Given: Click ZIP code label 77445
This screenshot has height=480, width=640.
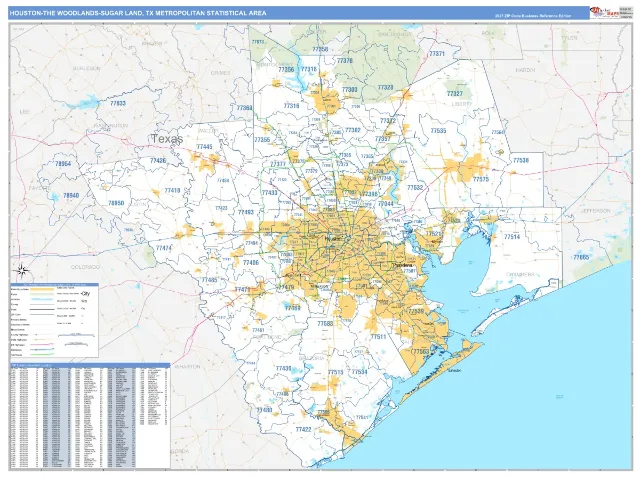Looking at the screenshot, I should [x=204, y=147].
